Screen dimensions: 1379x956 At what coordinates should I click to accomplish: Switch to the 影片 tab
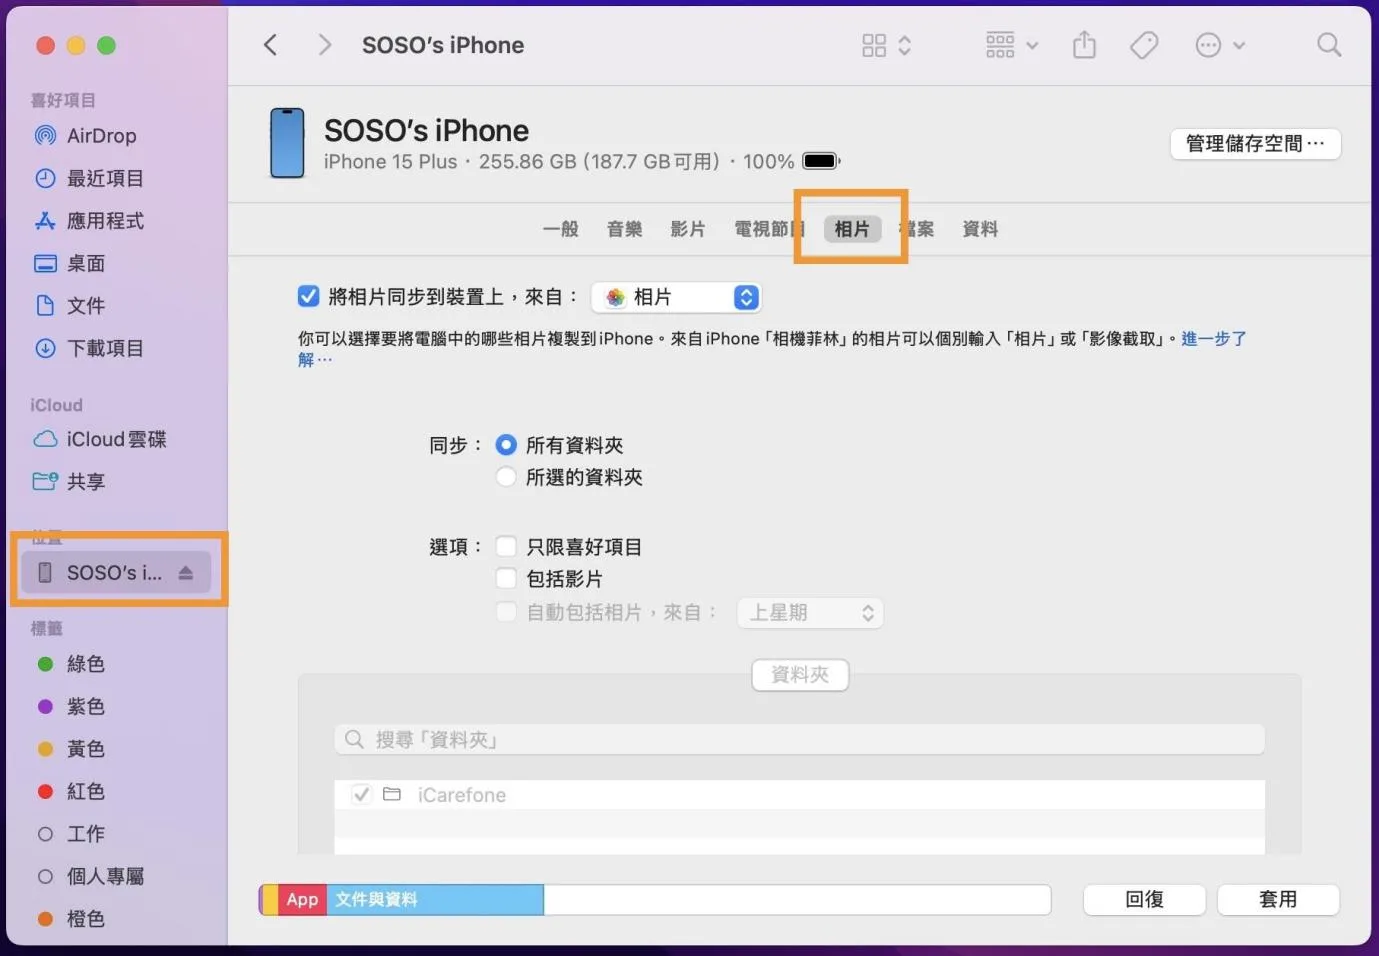688,229
